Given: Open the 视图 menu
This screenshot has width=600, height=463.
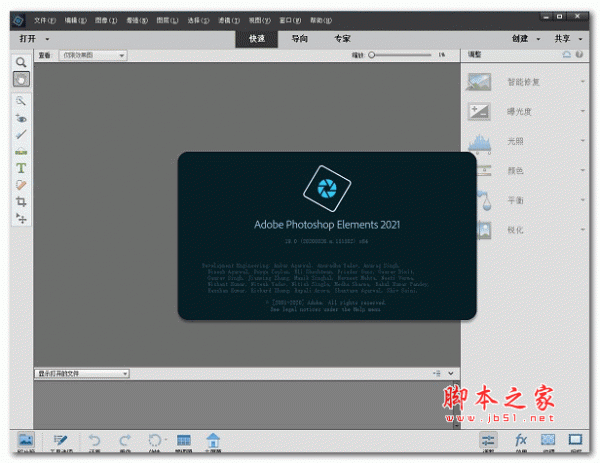Looking at the screenshot, I should (259, 20).
